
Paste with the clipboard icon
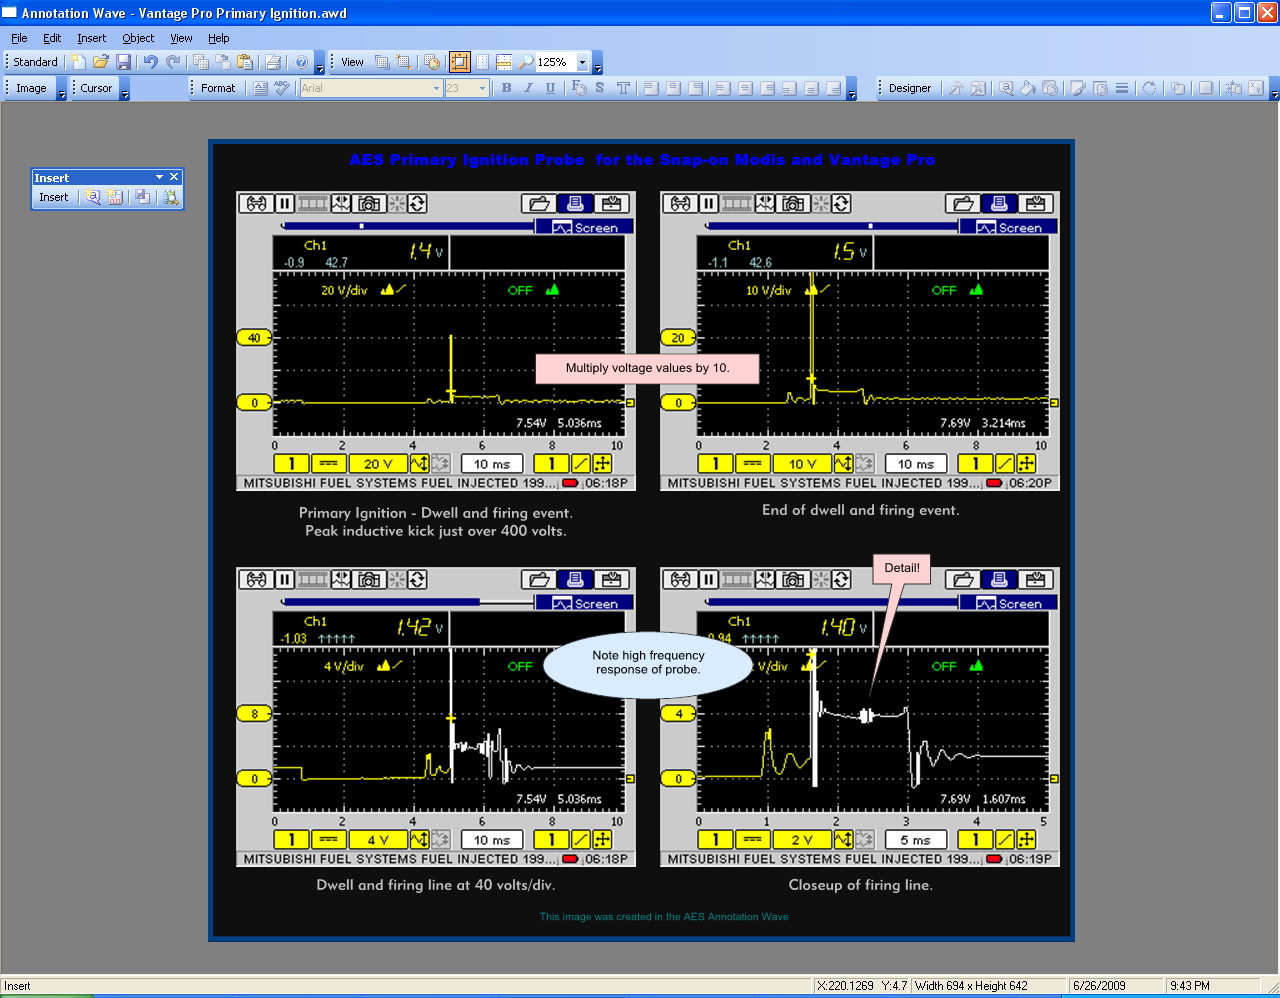245,62
